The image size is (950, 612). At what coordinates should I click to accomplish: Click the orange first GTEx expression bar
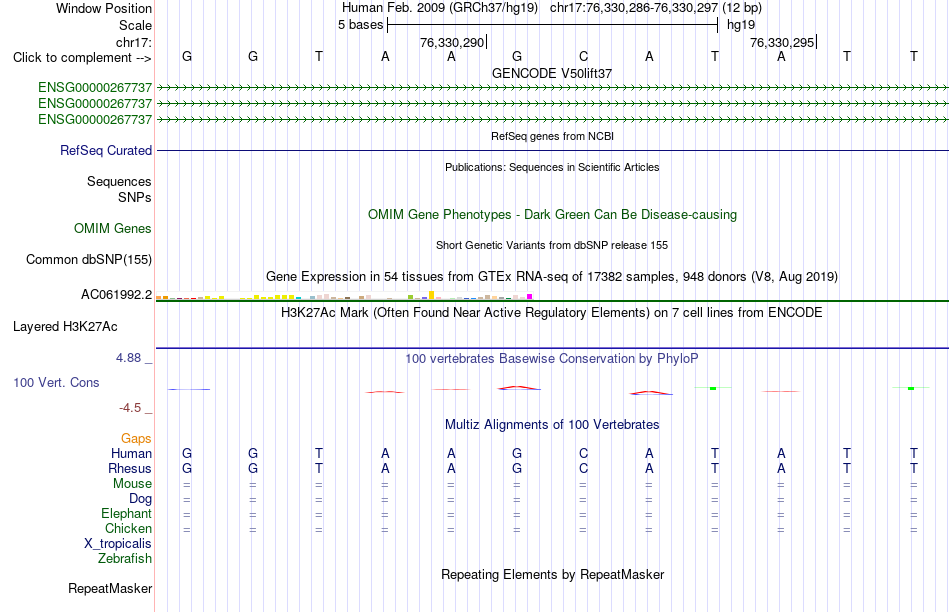(x=159, y=298)
